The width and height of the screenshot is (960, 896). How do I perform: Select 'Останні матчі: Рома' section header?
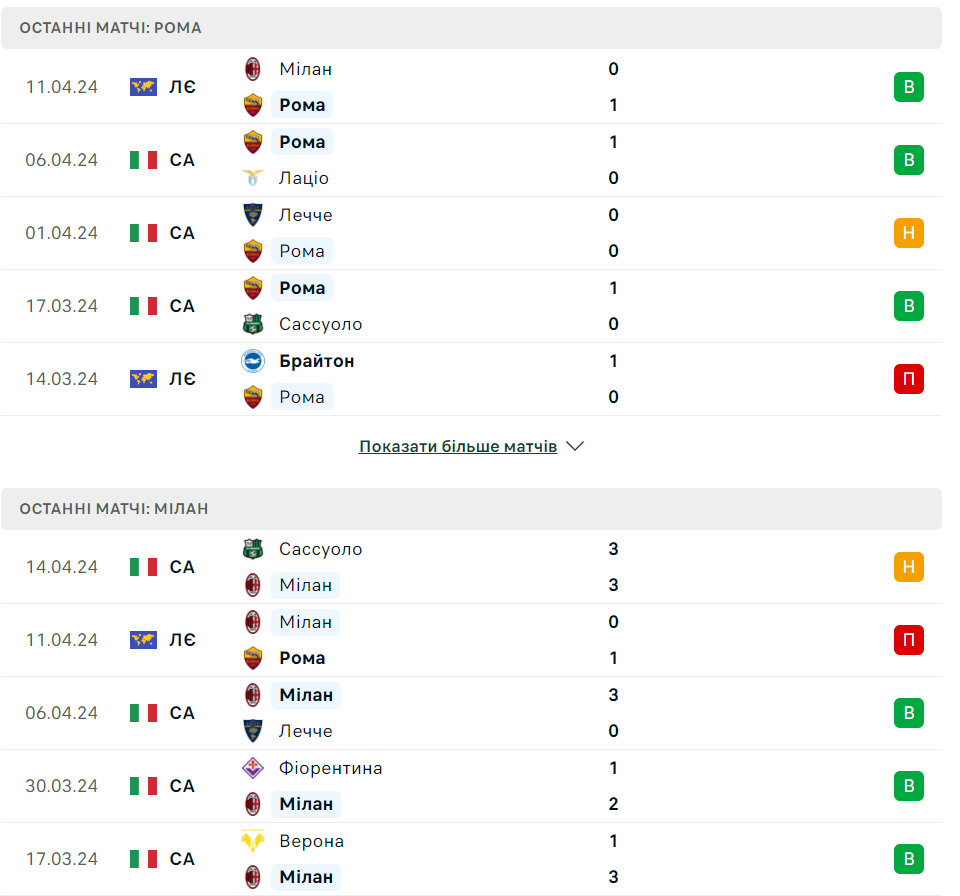[x=110, y=28]
